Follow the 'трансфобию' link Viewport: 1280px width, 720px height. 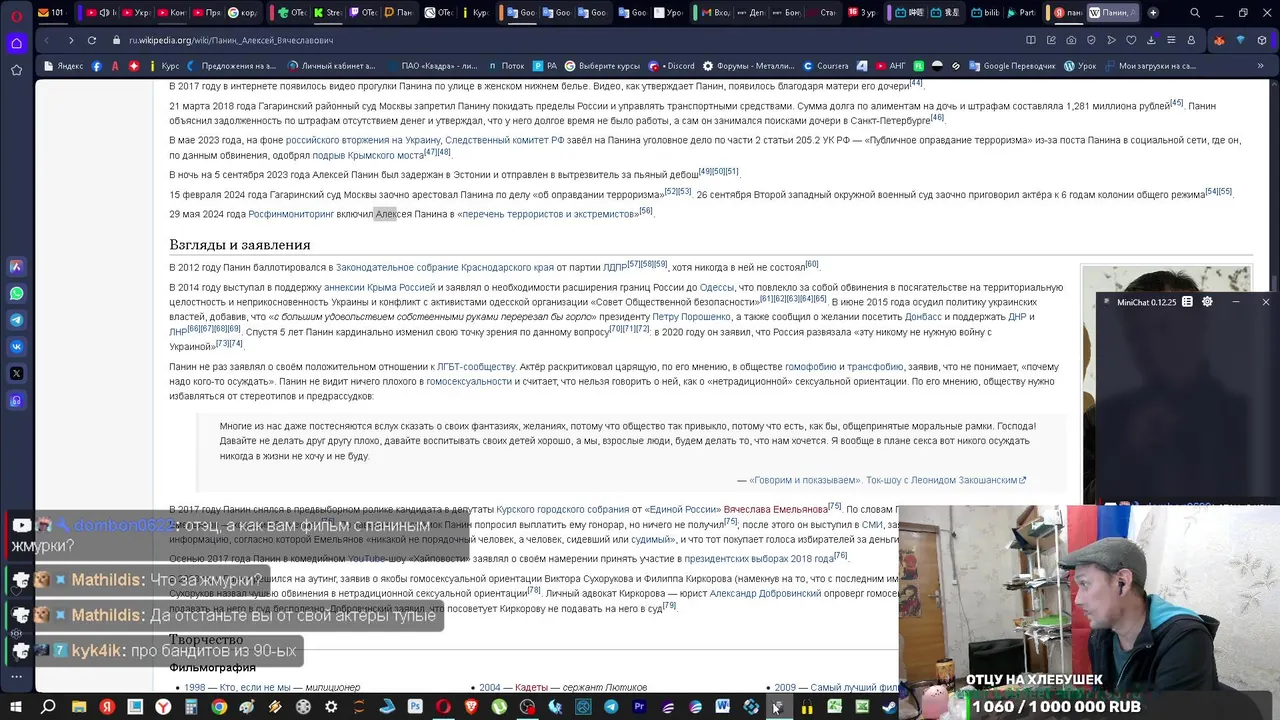pyautogui.click(x=875, y=367)
